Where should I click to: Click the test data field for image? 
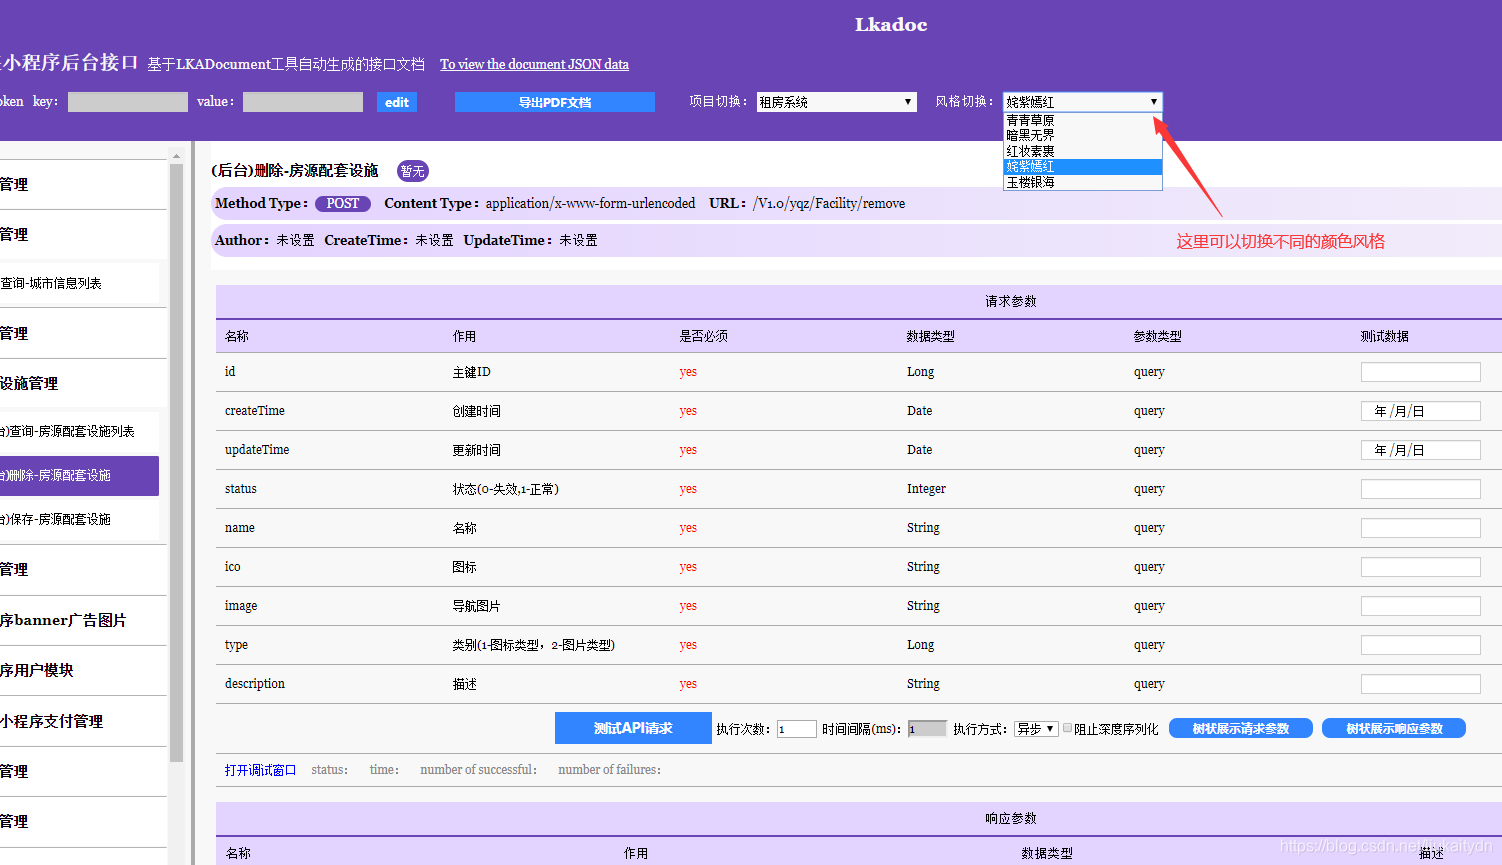[1420, 606]
